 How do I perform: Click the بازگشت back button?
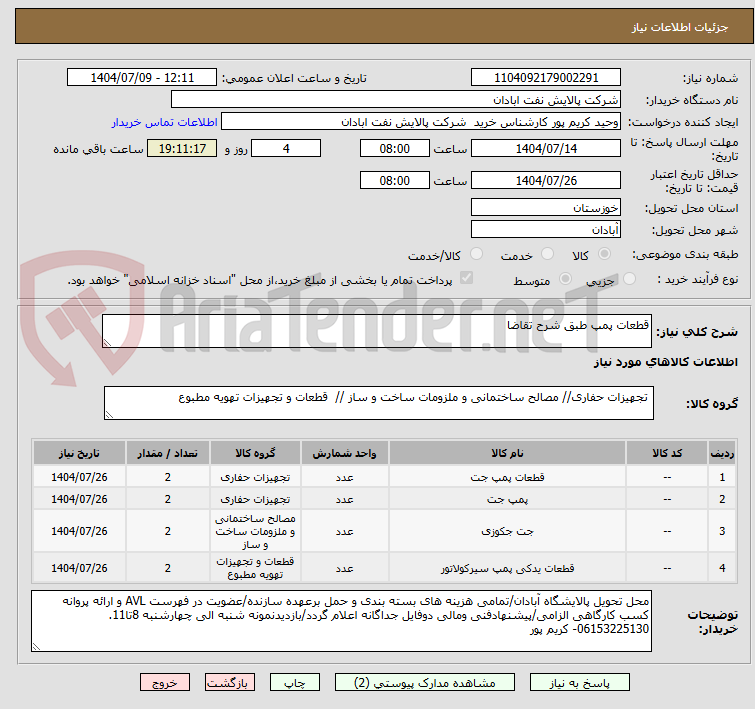pos(229,683)
